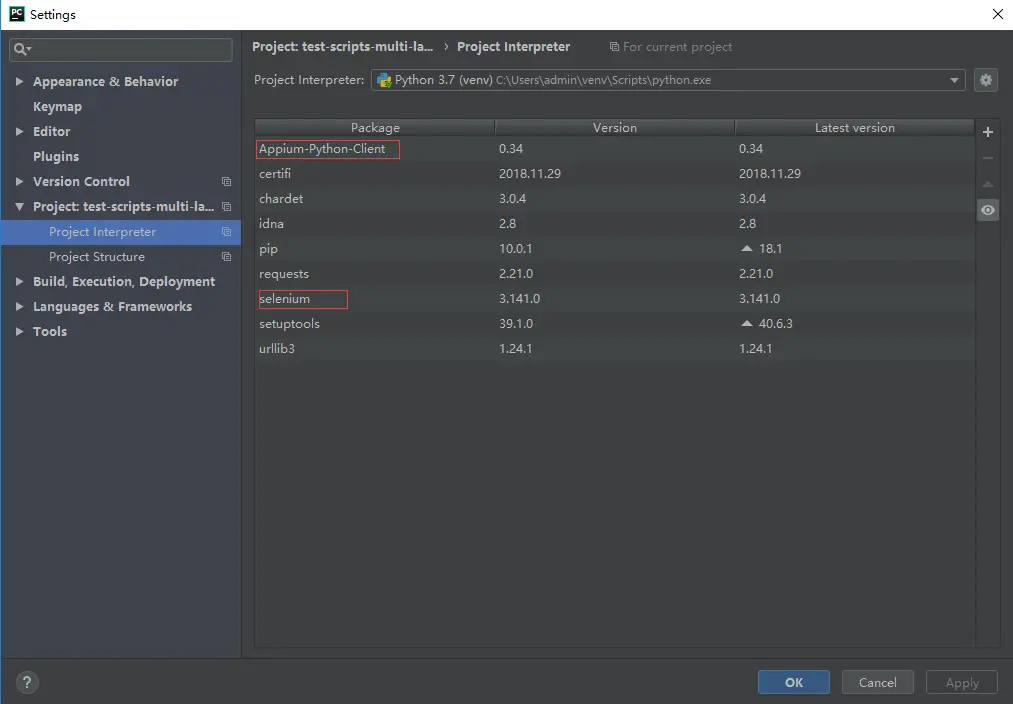
Task: Collapse the Project: test-scripts-multi-la section
Action: tap(19, 207)
